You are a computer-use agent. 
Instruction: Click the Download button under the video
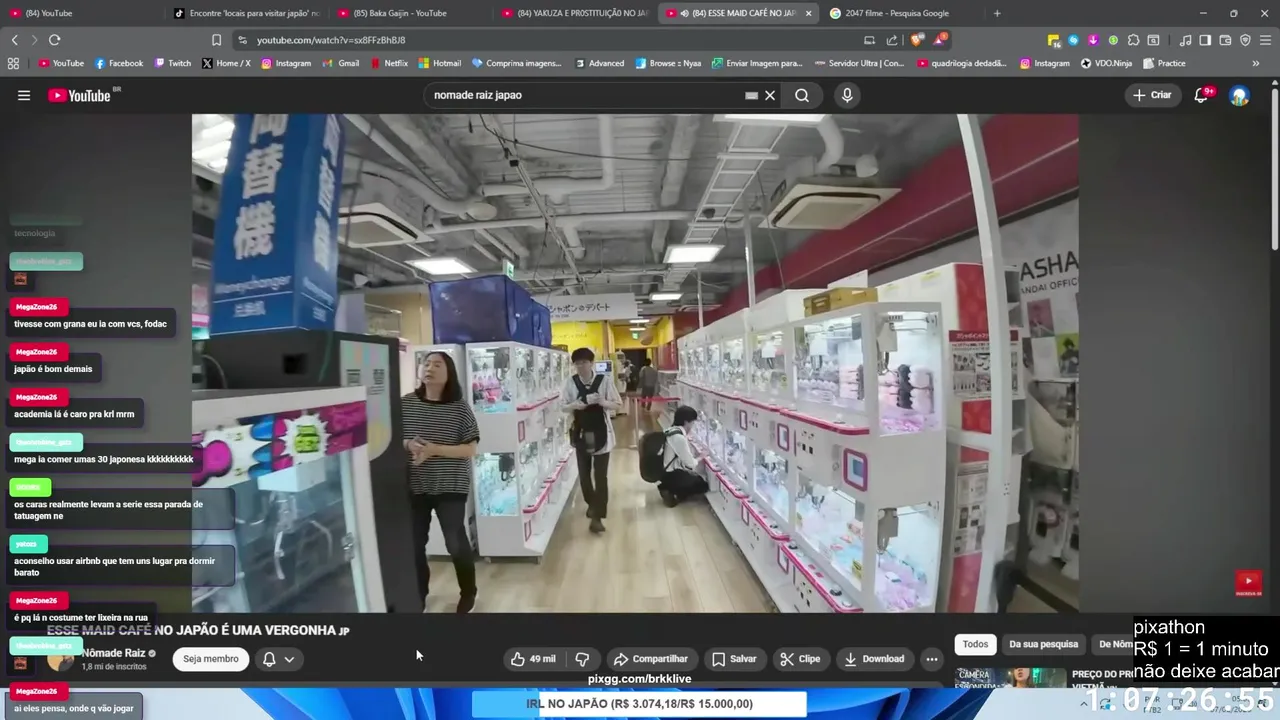pos(874,659)
